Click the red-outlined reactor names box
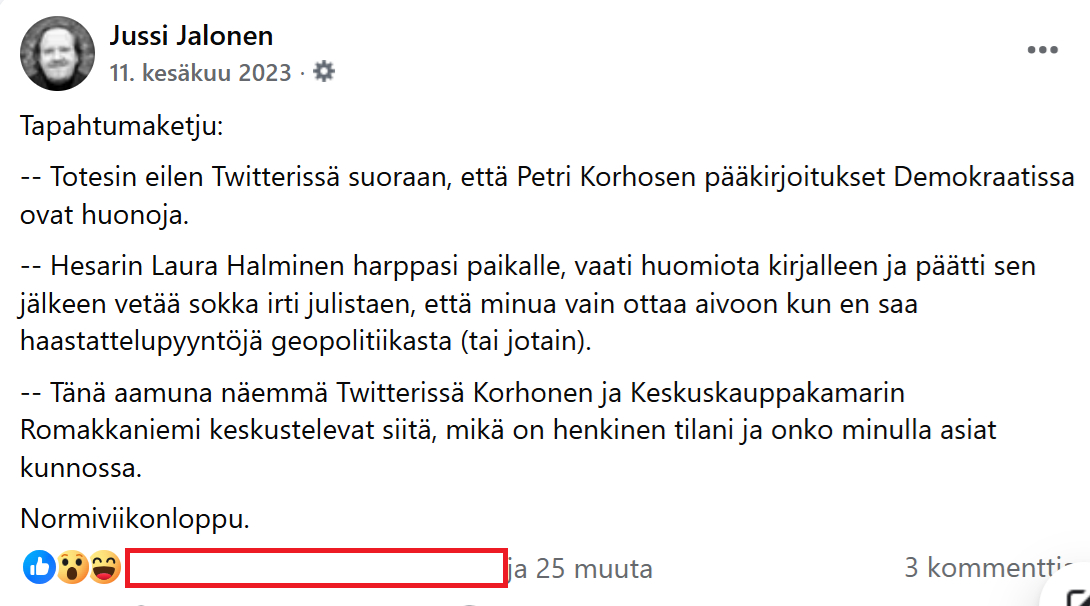The image size is (1090, 606). [x=315, y=568]
